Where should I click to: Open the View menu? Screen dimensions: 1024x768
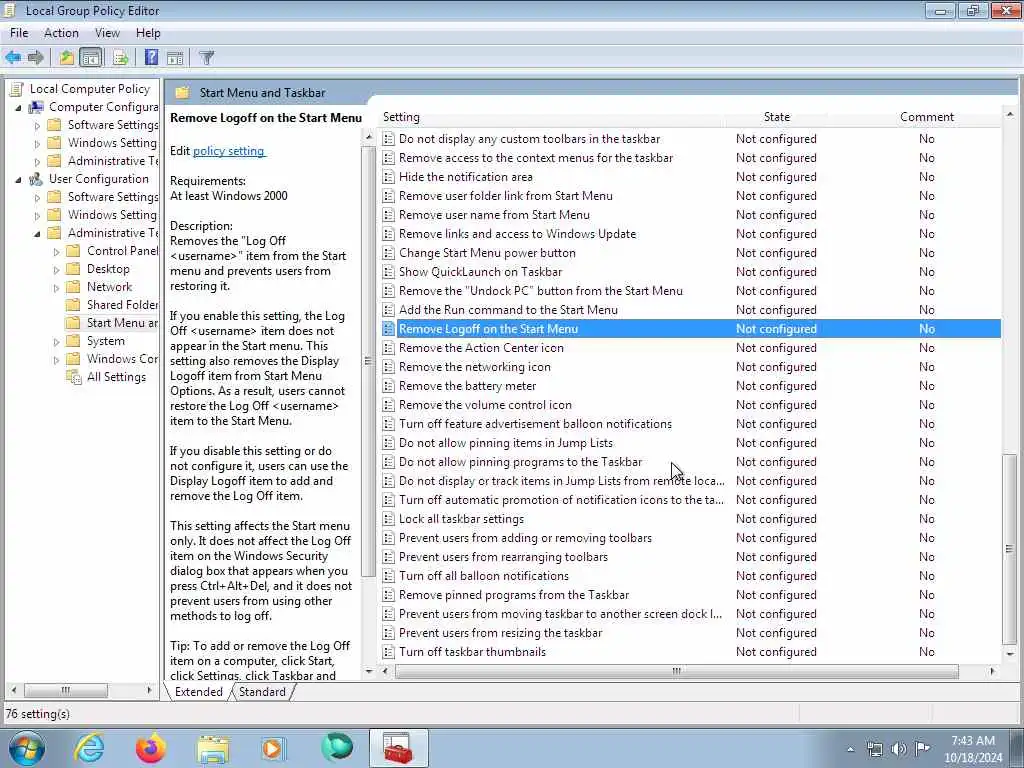click(107, 33)
